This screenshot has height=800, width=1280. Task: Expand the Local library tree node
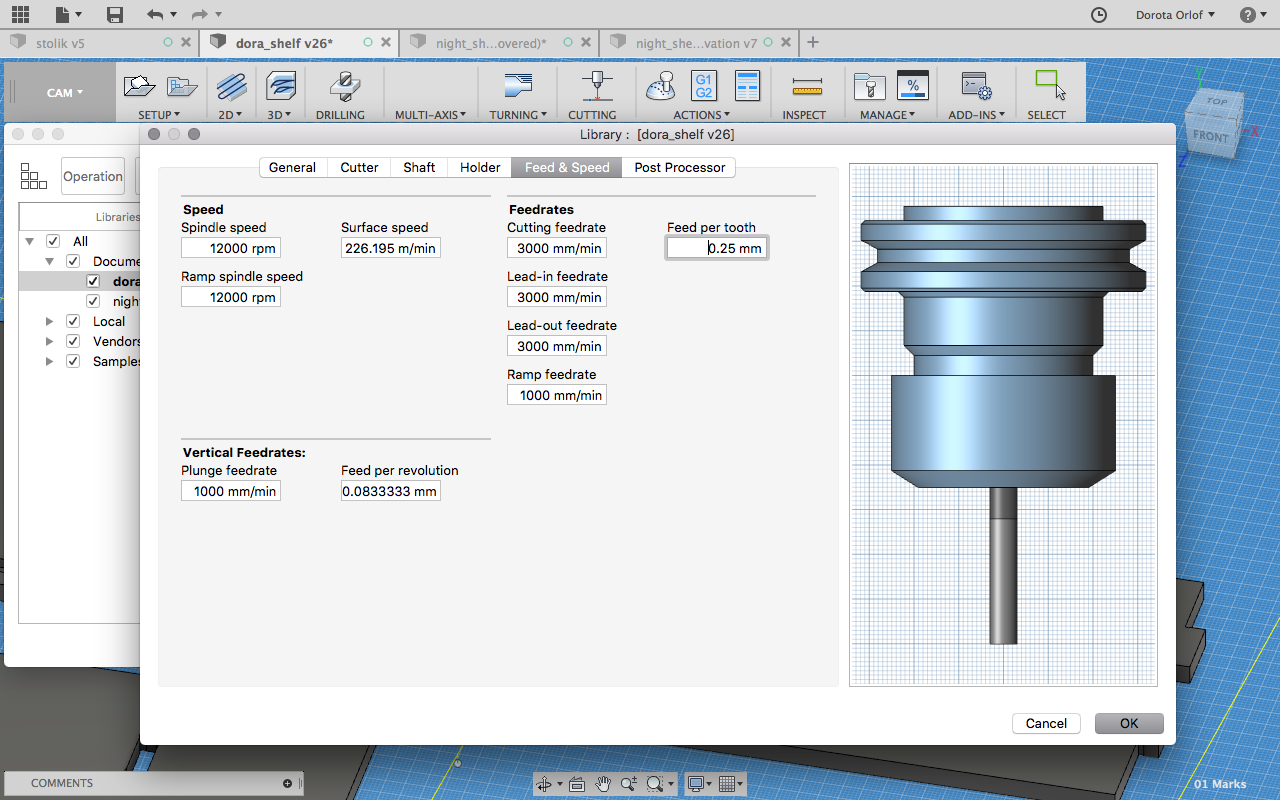tap(49, 321)
